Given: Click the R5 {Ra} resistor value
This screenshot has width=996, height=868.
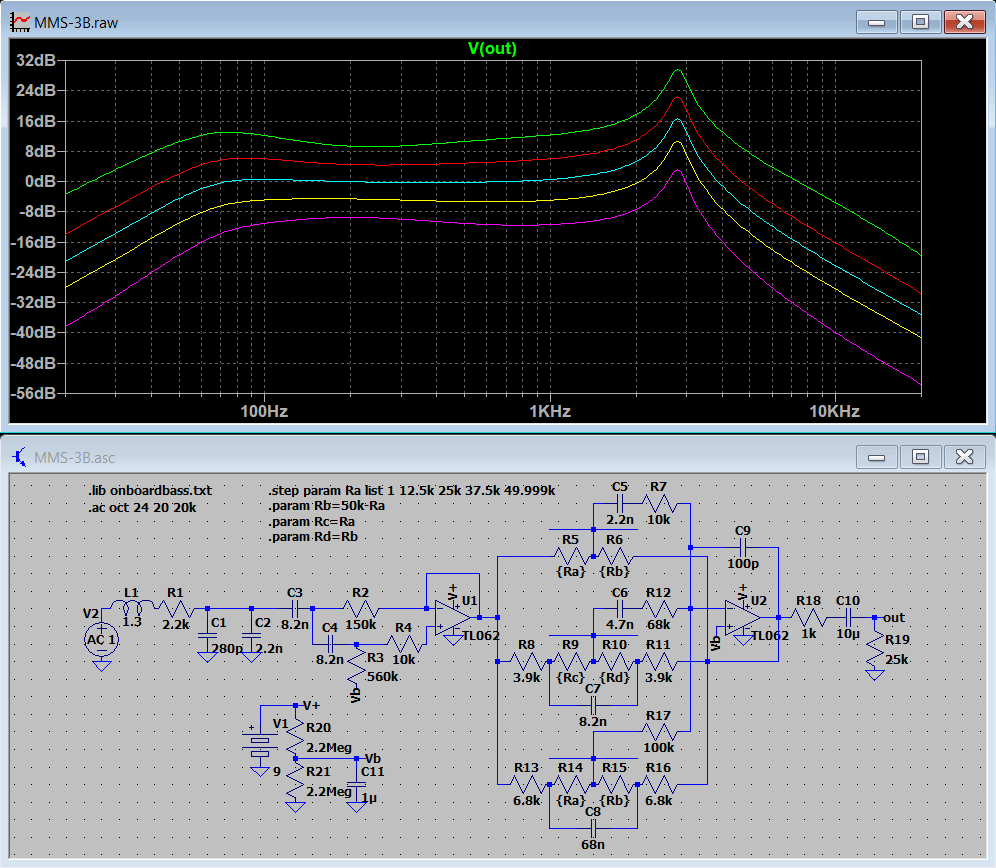Looking at the screenshot, I should click(570, 572).
